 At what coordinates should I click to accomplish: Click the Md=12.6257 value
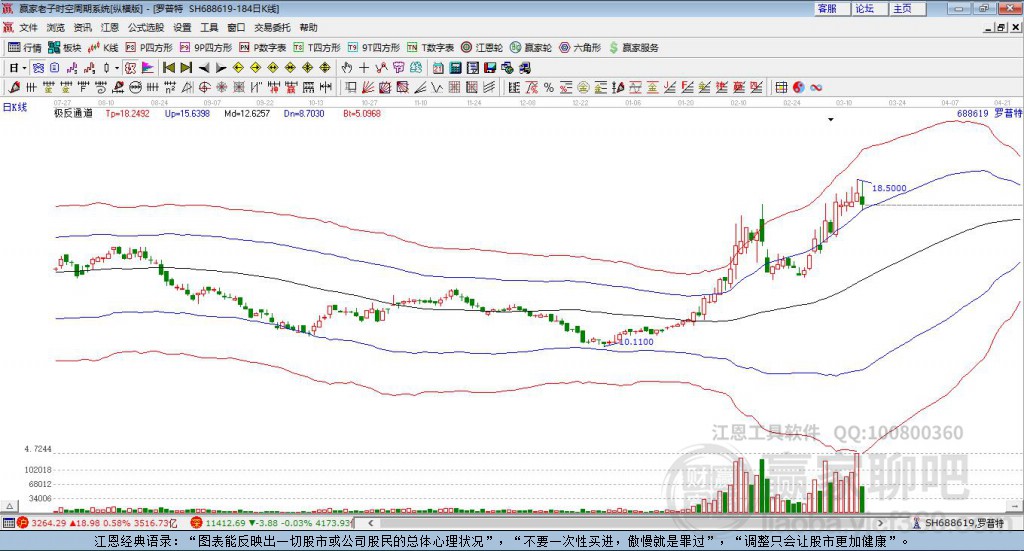(247, 113)
